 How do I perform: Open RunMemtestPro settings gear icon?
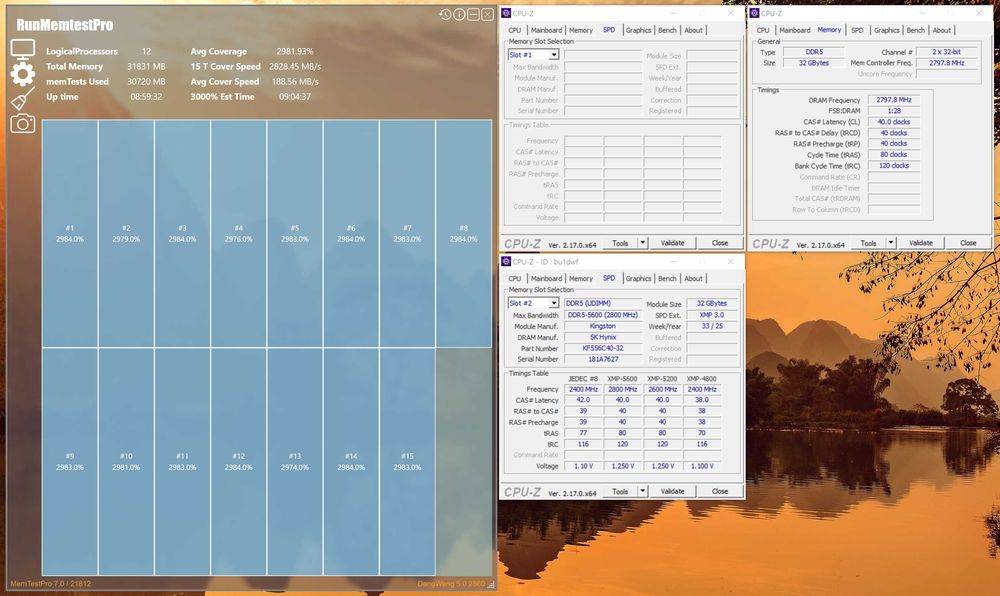click(22, 74)
